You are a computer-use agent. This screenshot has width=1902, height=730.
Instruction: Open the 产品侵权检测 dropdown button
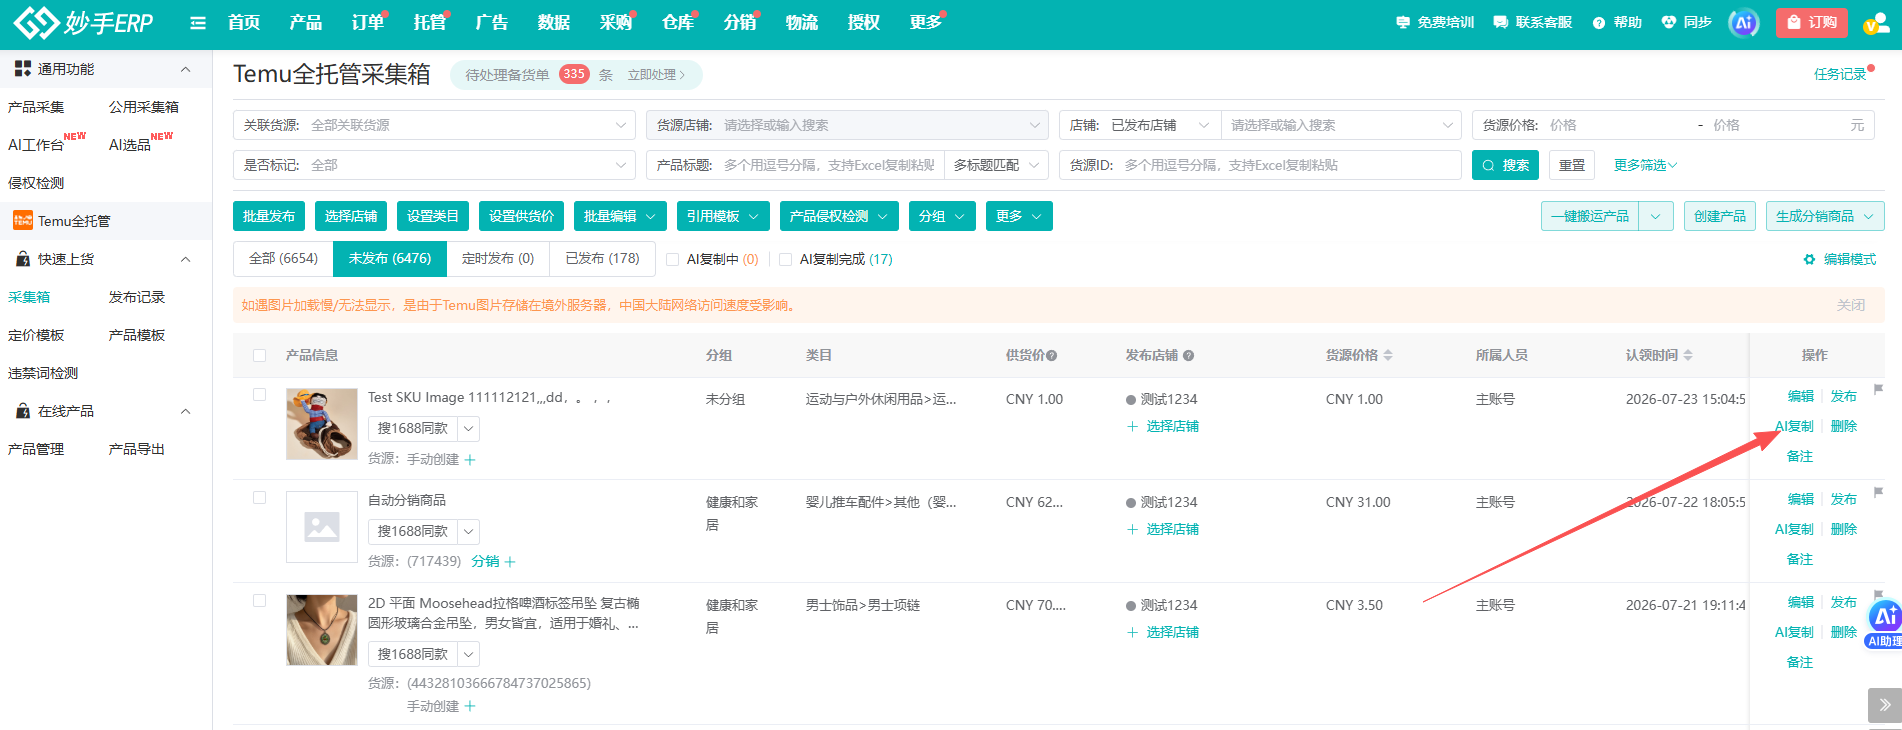[x=839, y=216]
